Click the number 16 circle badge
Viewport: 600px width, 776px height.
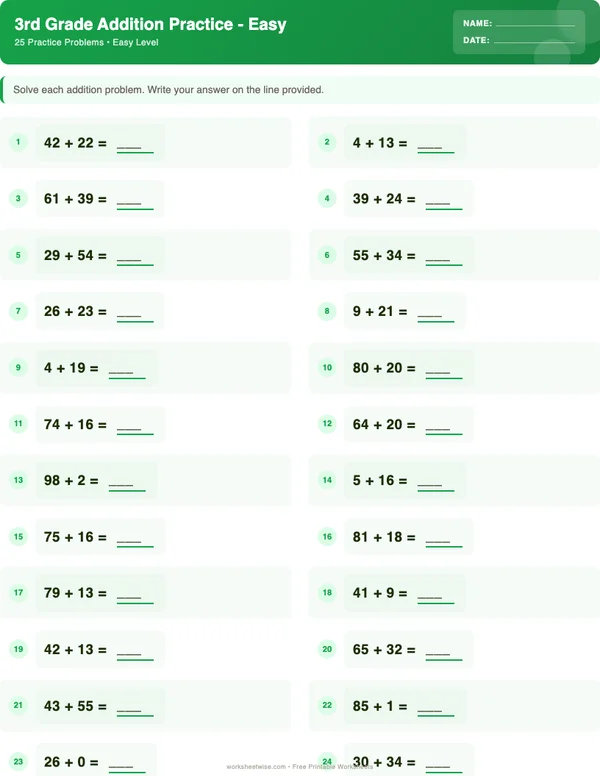[x=327, y=537]
